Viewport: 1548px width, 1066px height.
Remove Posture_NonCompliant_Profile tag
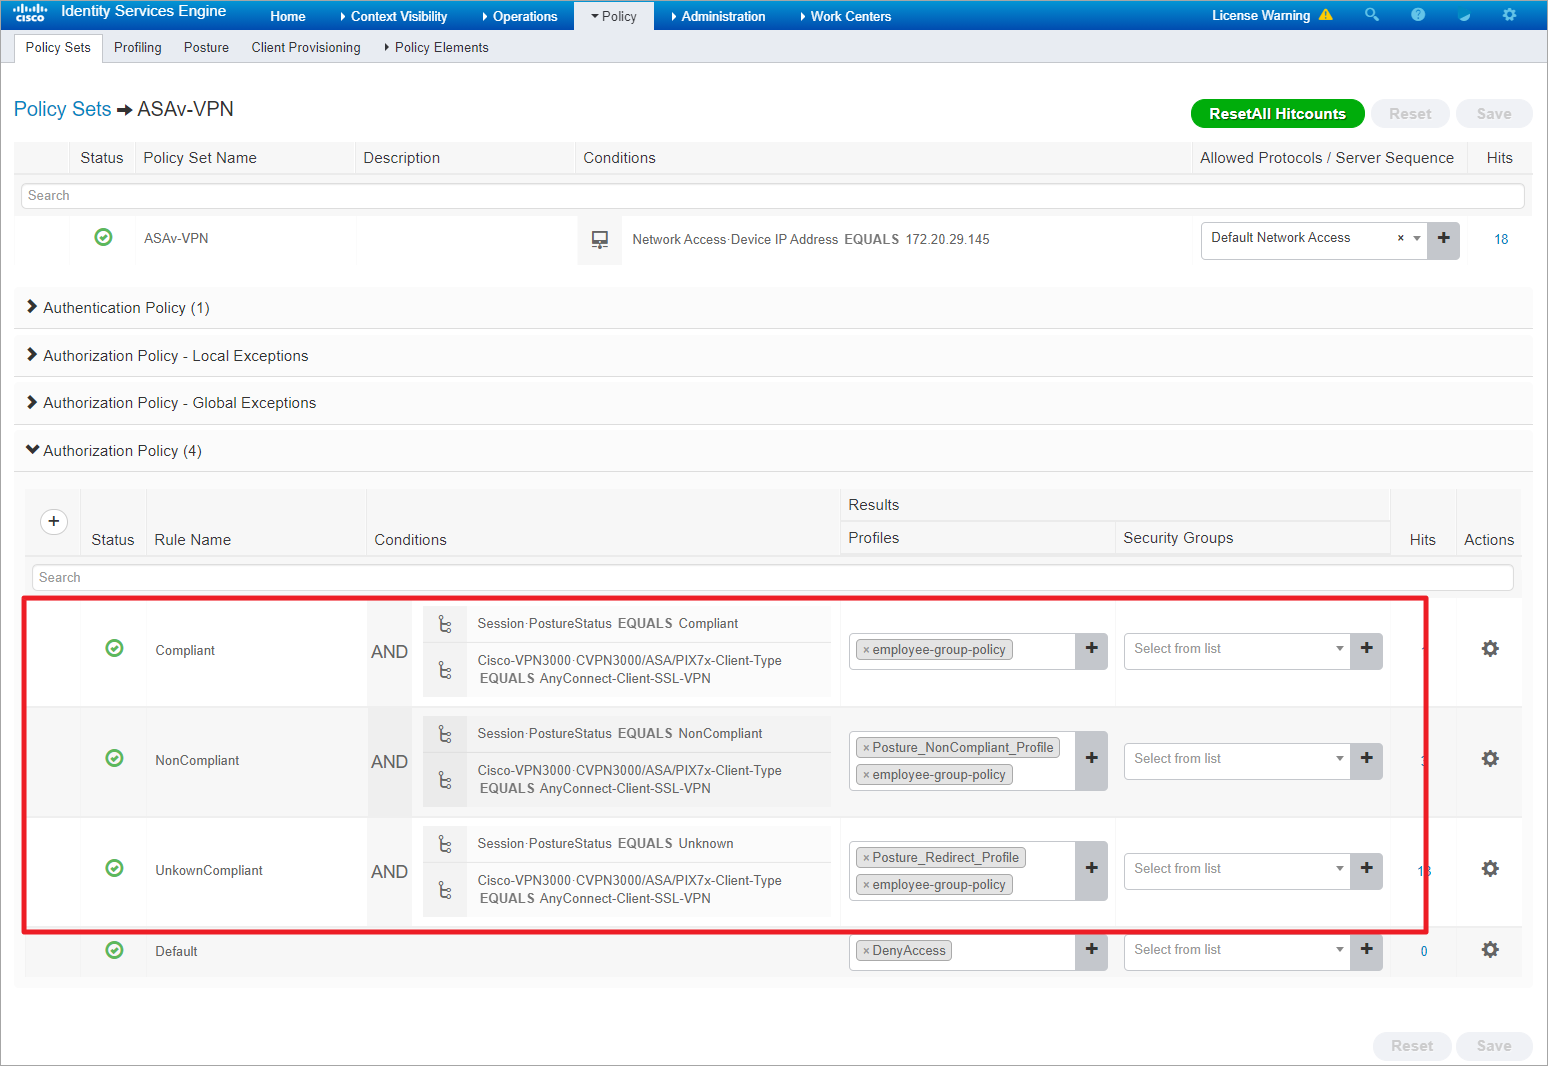click(x=866, y=748)
